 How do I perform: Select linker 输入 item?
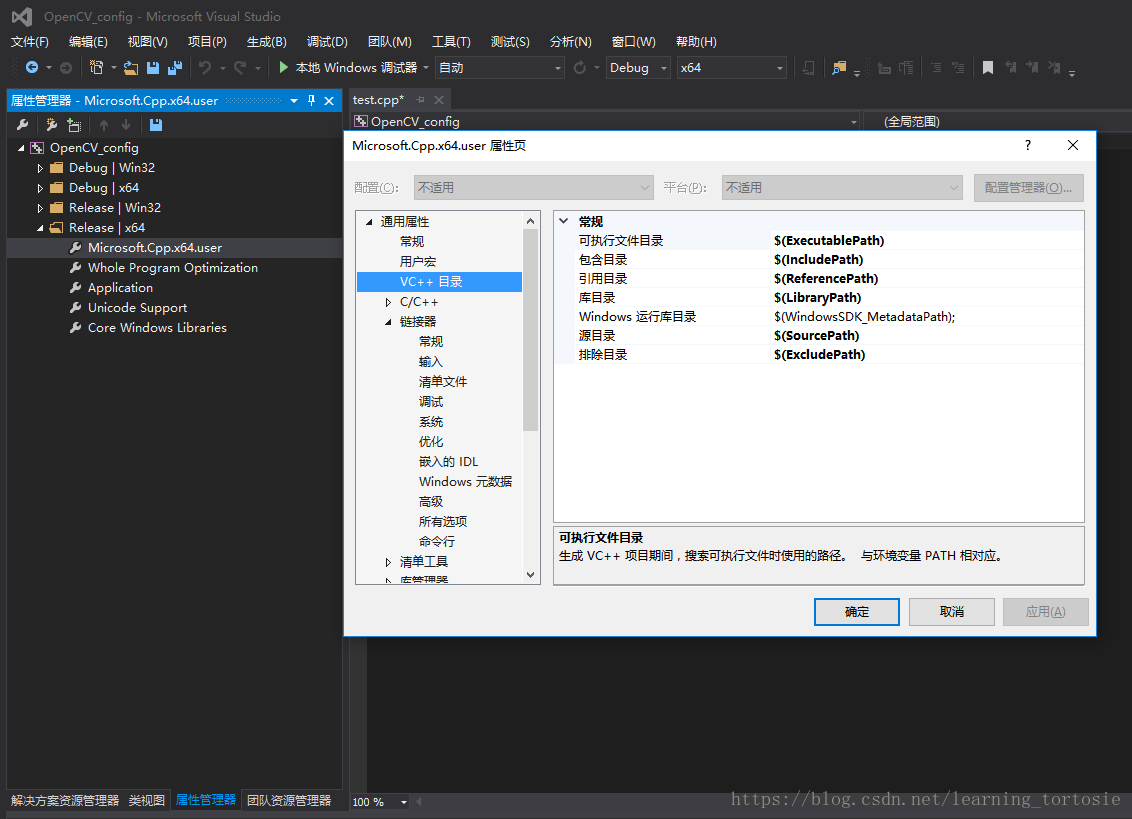coord(431,362)
